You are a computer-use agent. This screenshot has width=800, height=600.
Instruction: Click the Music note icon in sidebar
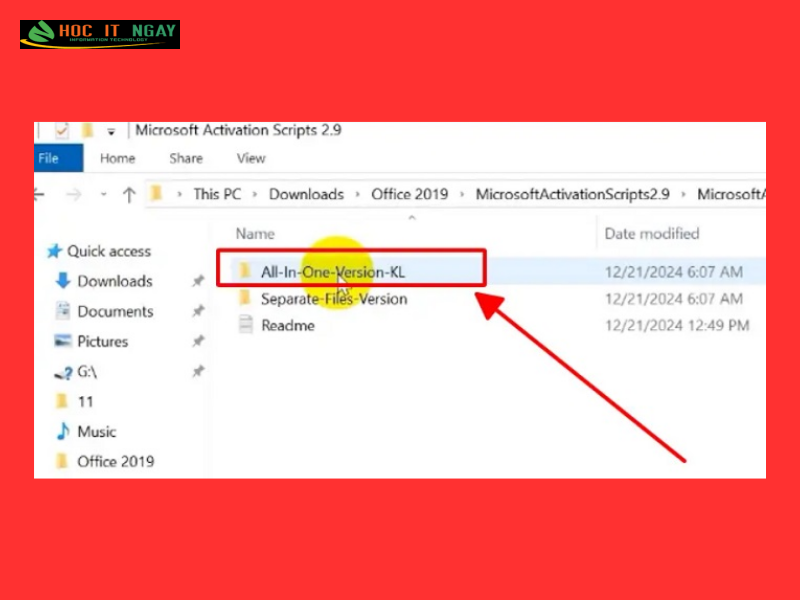[x=63, y=431]
